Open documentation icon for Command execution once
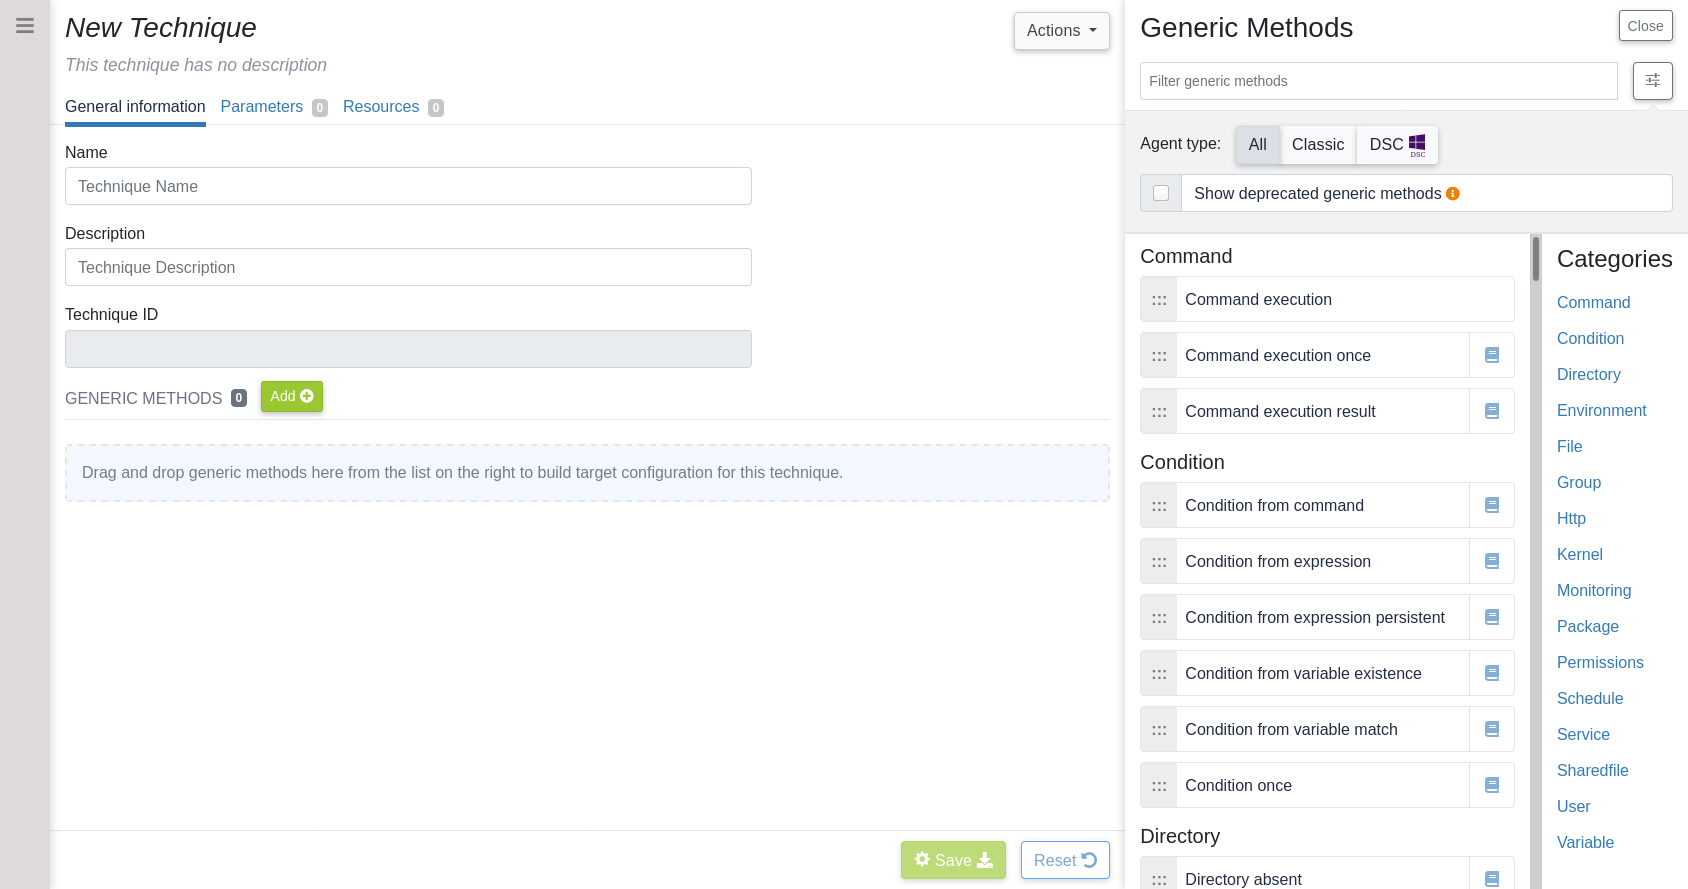 [x=1491, y=355]
